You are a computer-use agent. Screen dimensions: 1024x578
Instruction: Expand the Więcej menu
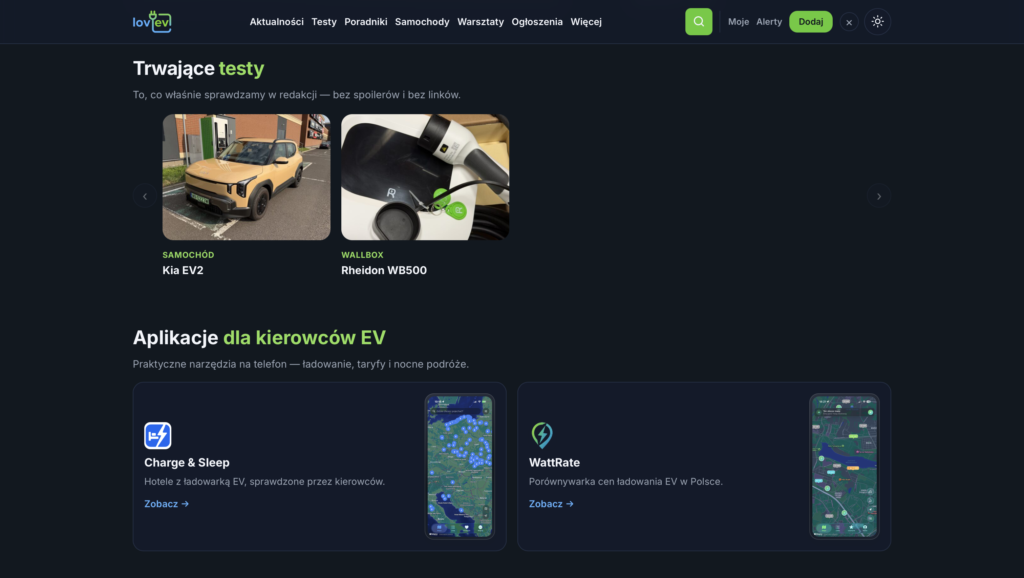click(x=586, y=22)
